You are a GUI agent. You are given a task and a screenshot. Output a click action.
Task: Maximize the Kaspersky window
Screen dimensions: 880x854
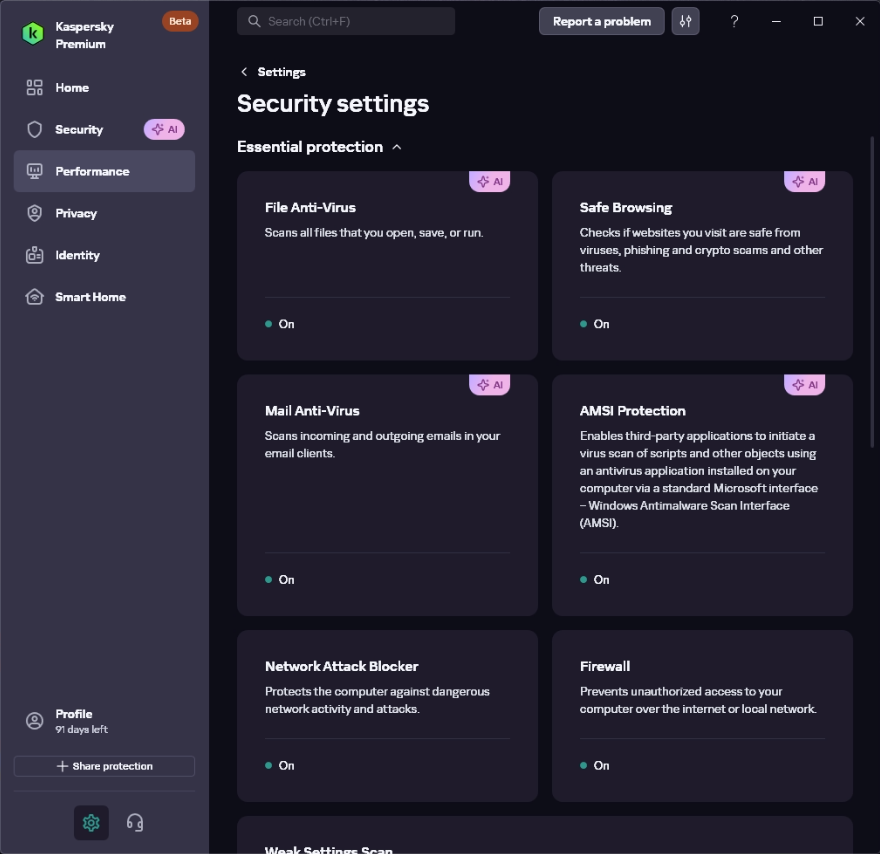click(818, 21)
